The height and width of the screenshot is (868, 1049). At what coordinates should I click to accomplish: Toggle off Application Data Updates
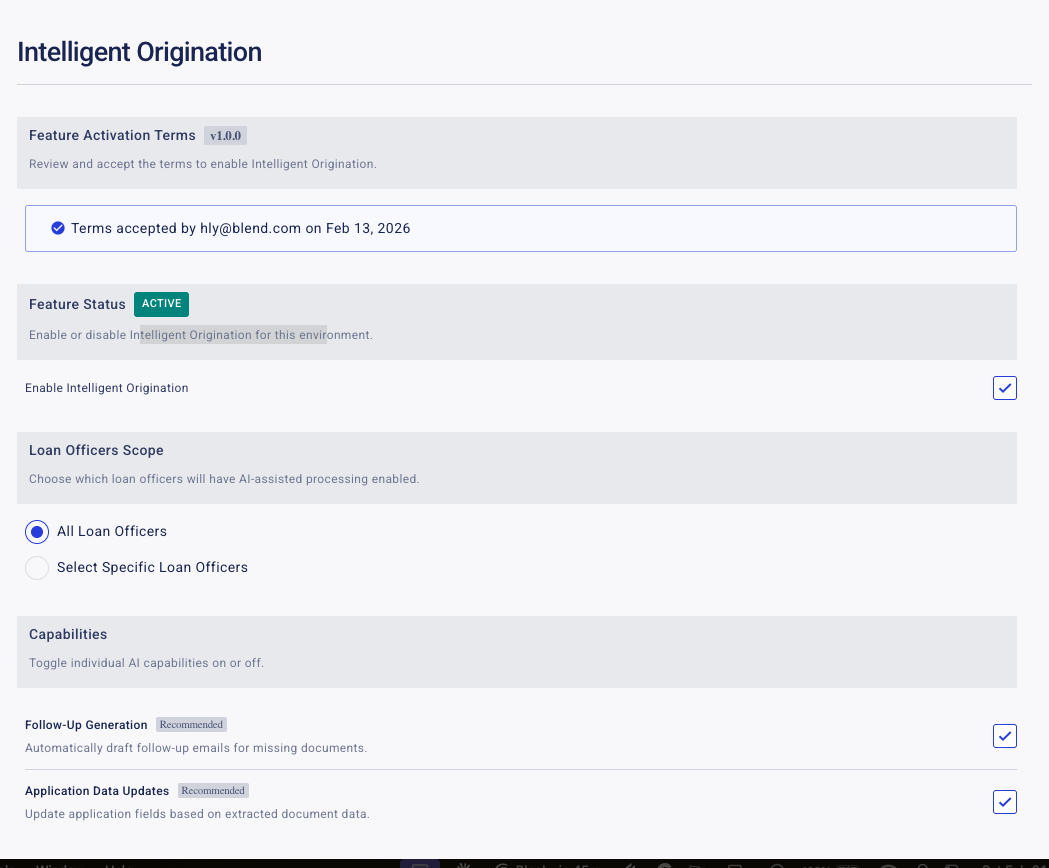(x=1004, y=801)
